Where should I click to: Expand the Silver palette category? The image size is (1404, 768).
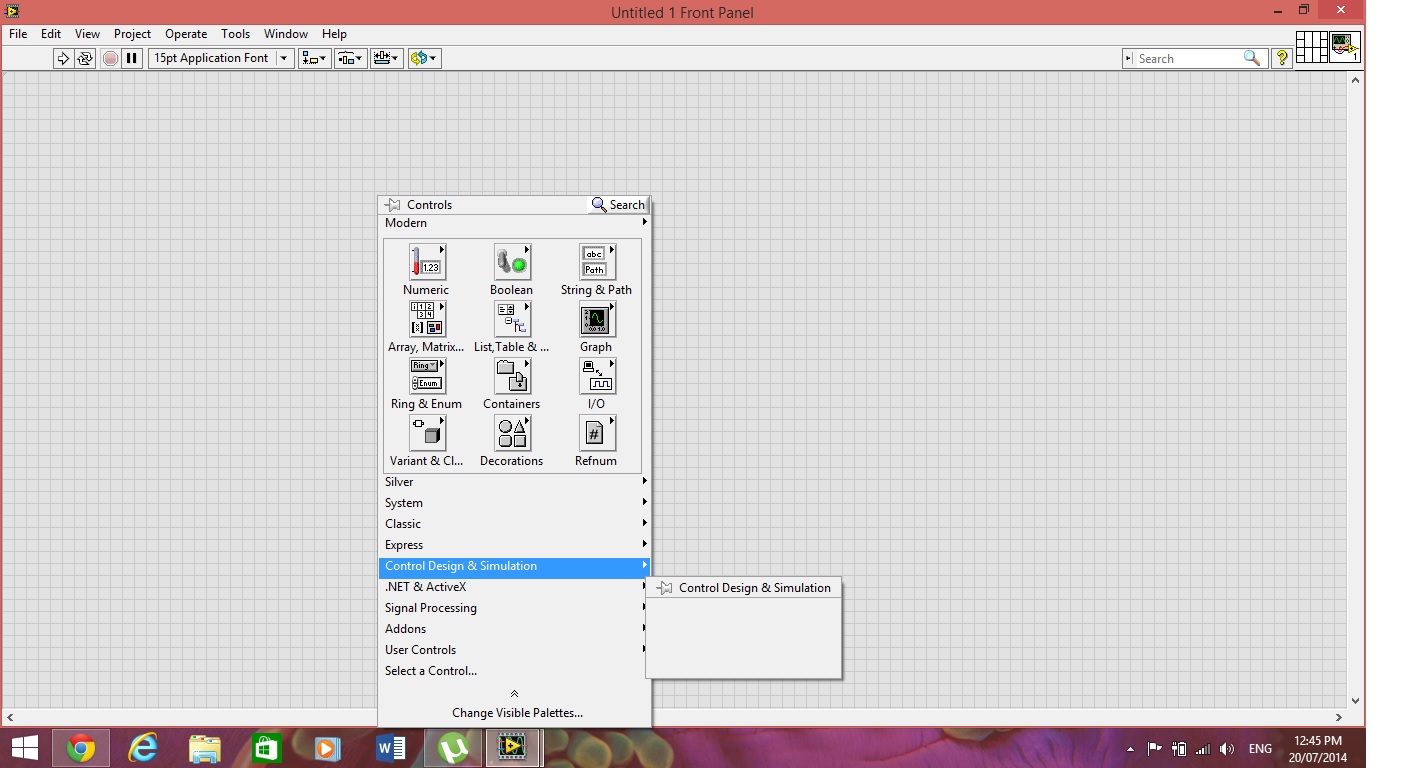coord(514,482)
